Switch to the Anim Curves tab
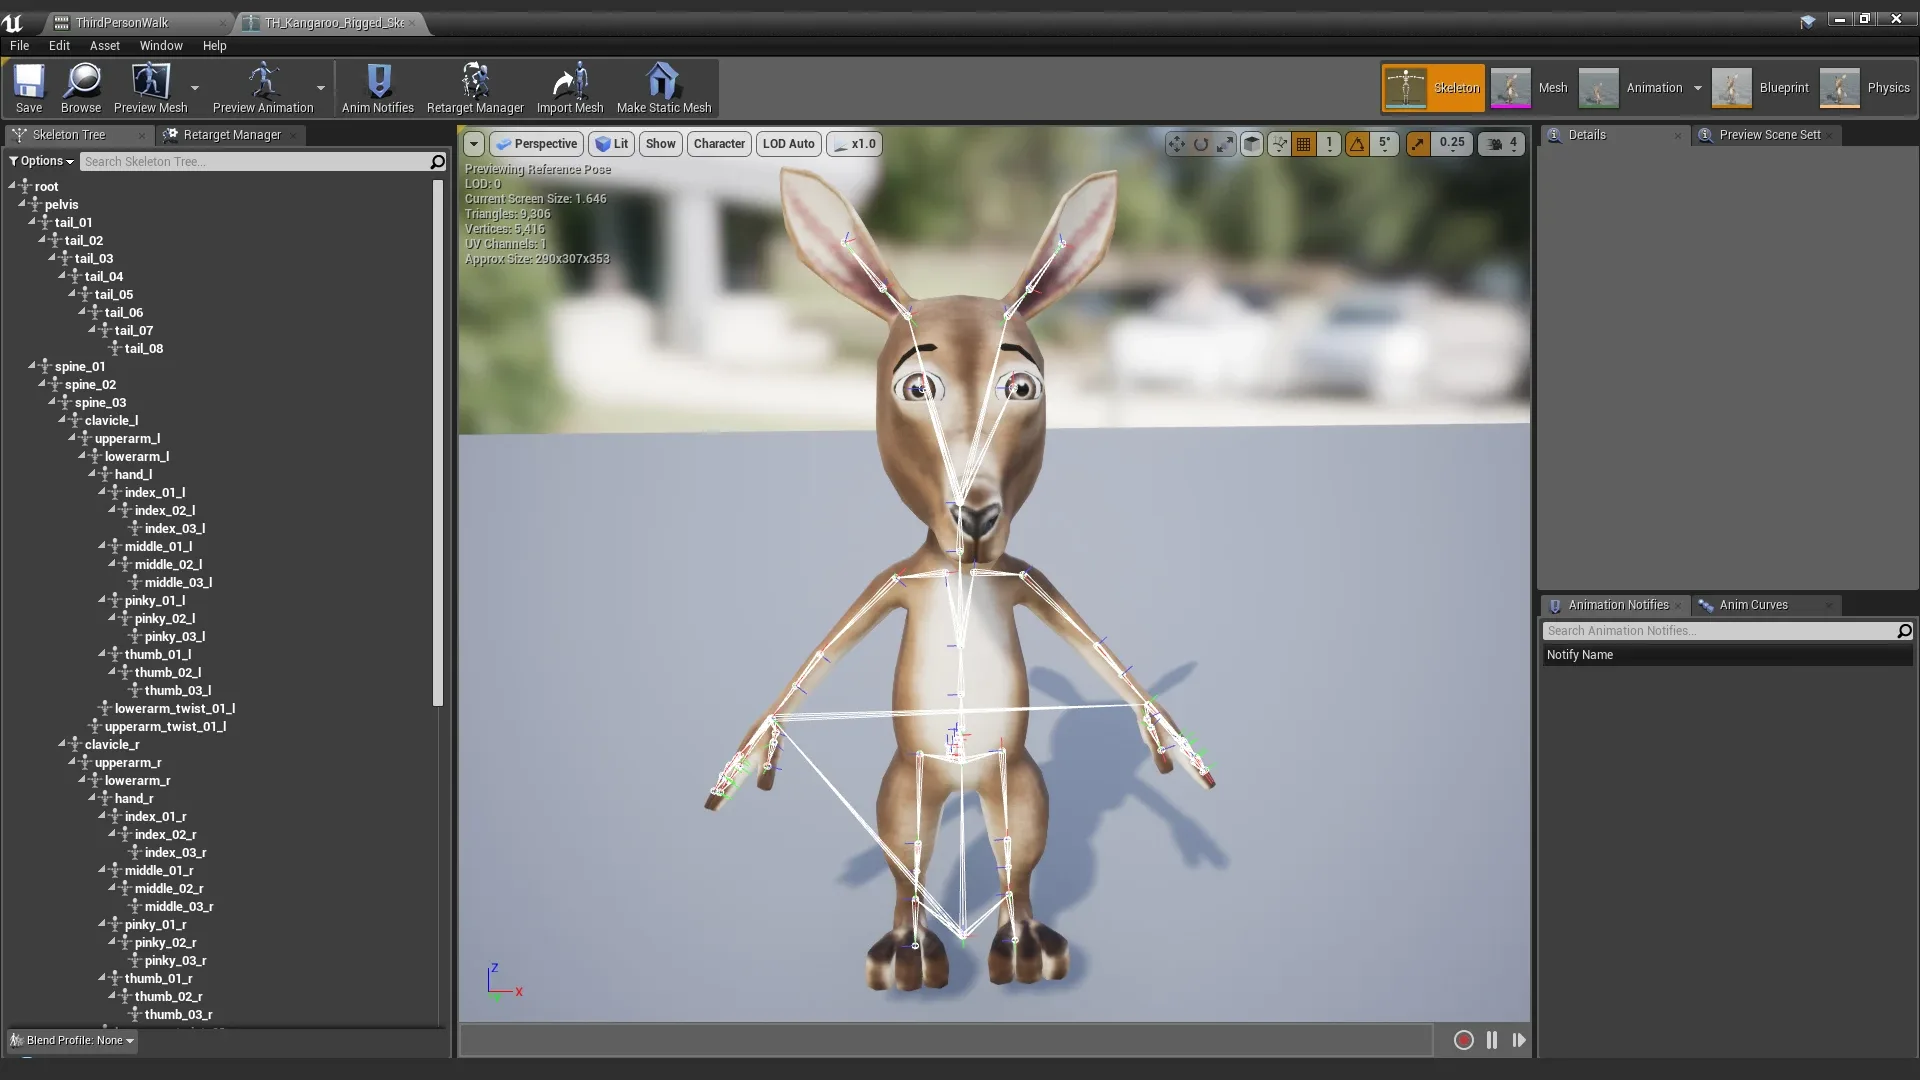1920x1080 pixels. [1755, 604]
